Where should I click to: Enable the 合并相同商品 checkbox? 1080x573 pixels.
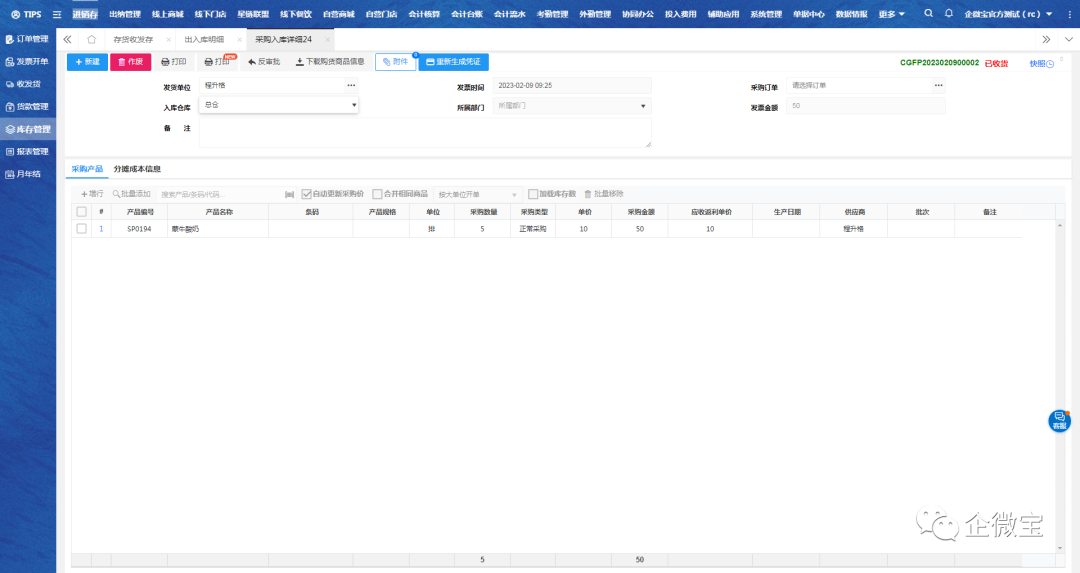(377, 194)
